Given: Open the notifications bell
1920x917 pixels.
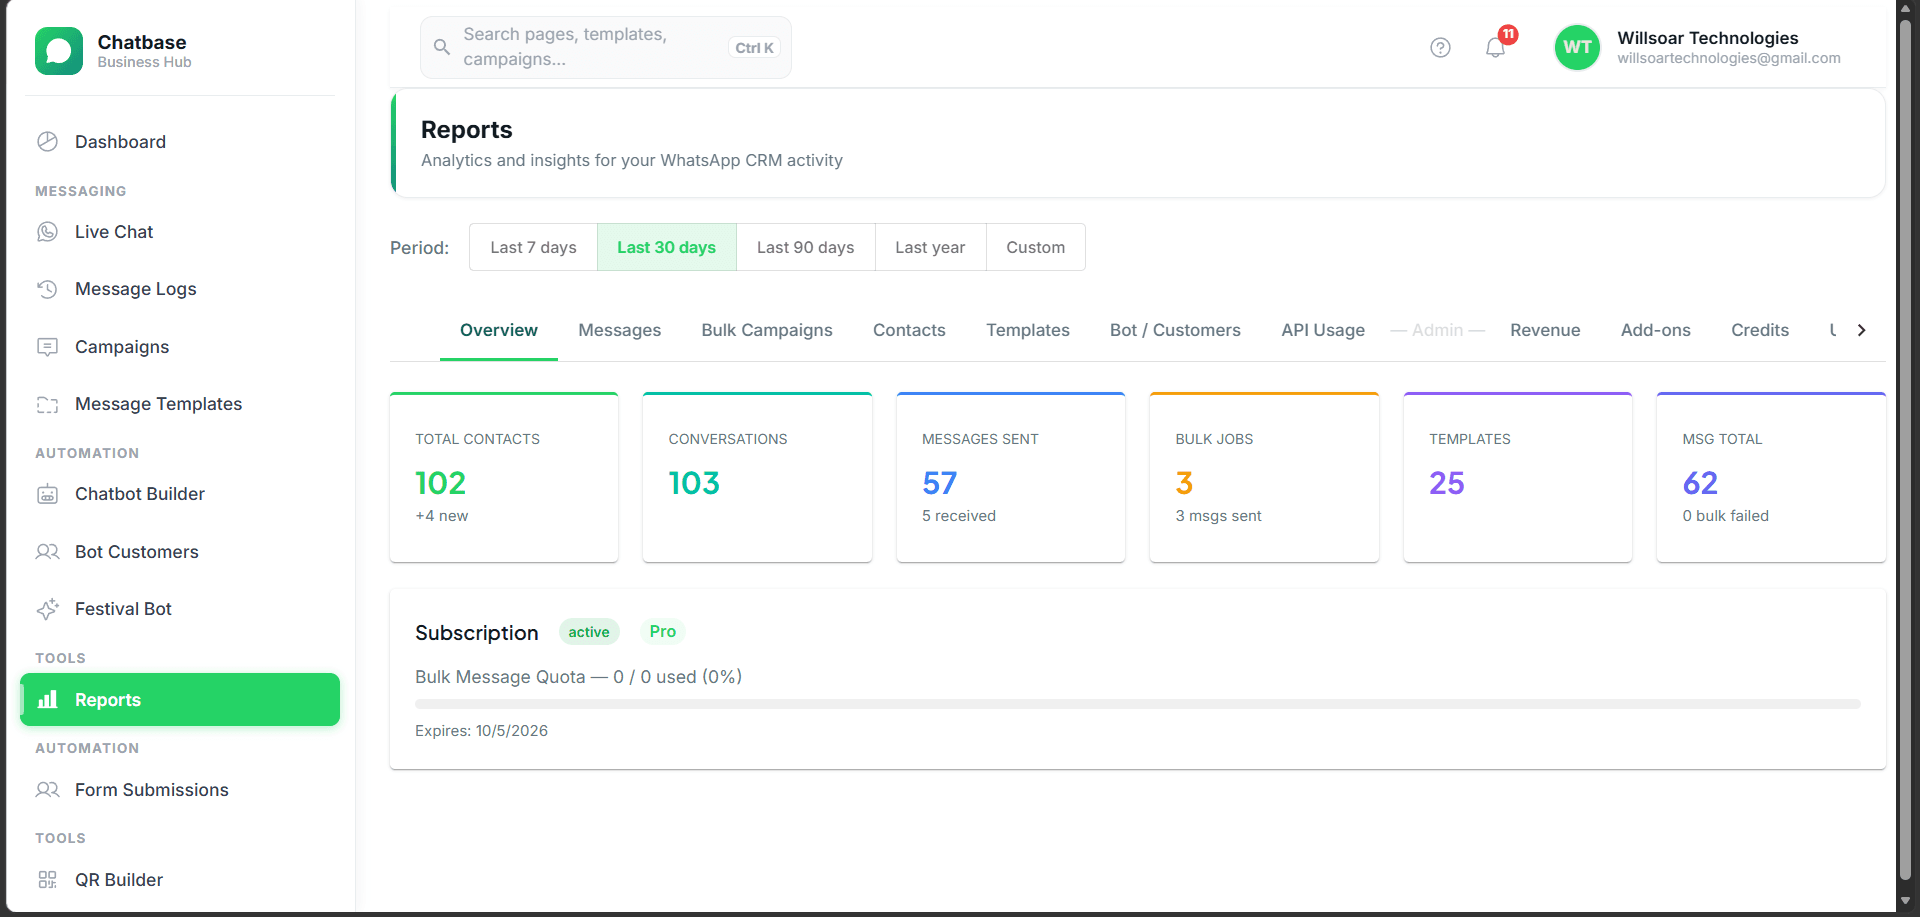Looking at the screenshot, I should pyautogui.click(x=1496, y=47).
